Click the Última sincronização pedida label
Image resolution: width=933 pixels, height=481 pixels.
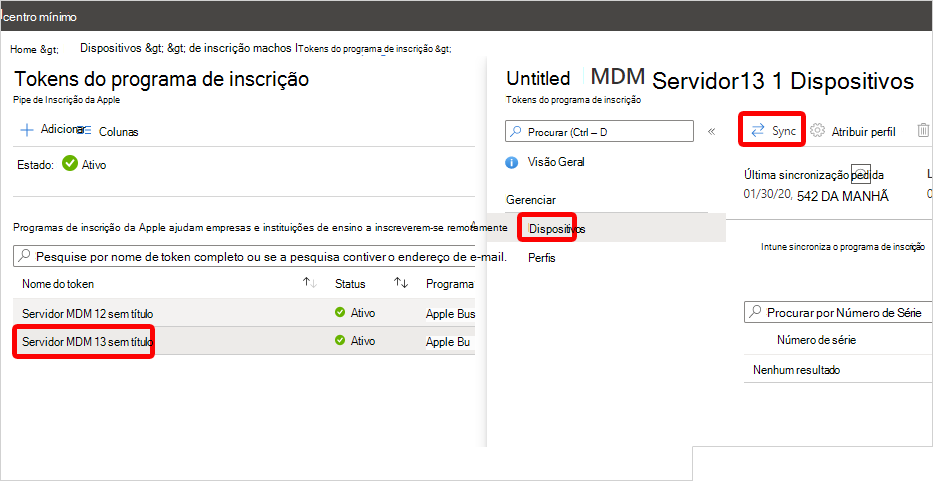813,174
